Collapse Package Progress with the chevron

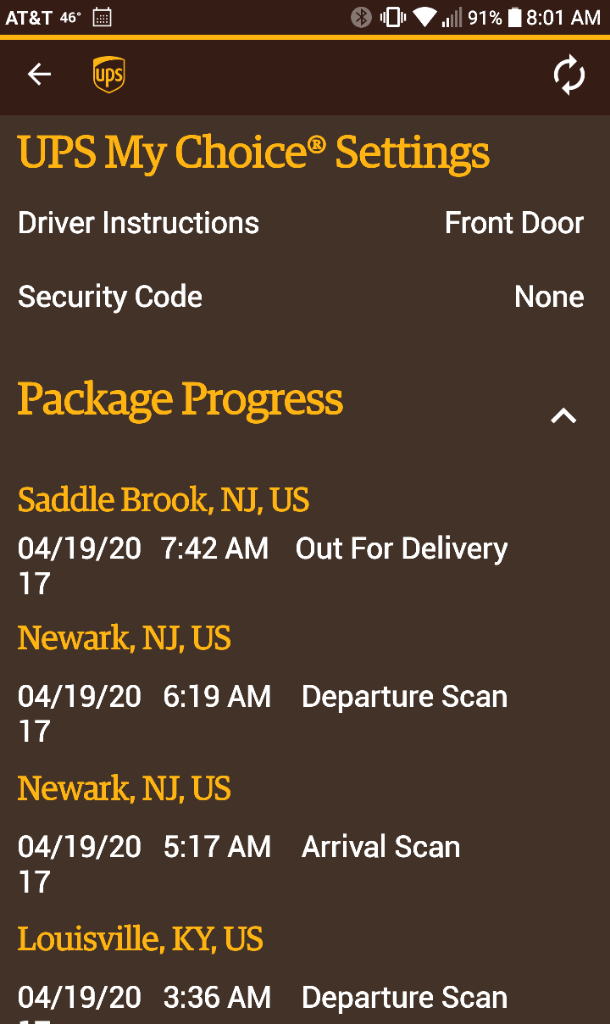[564, 416]
